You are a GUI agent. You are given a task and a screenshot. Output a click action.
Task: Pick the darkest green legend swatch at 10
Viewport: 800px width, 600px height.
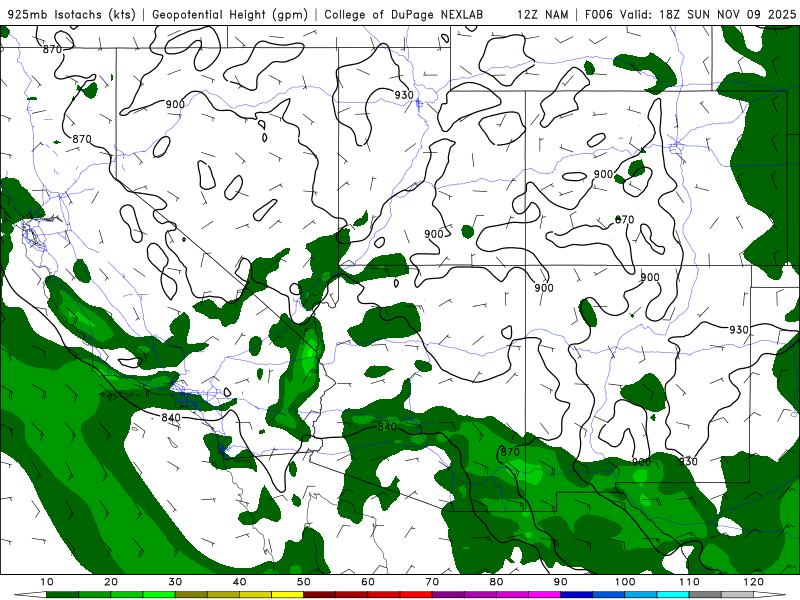pyautogui.click(x=62, y=595)
